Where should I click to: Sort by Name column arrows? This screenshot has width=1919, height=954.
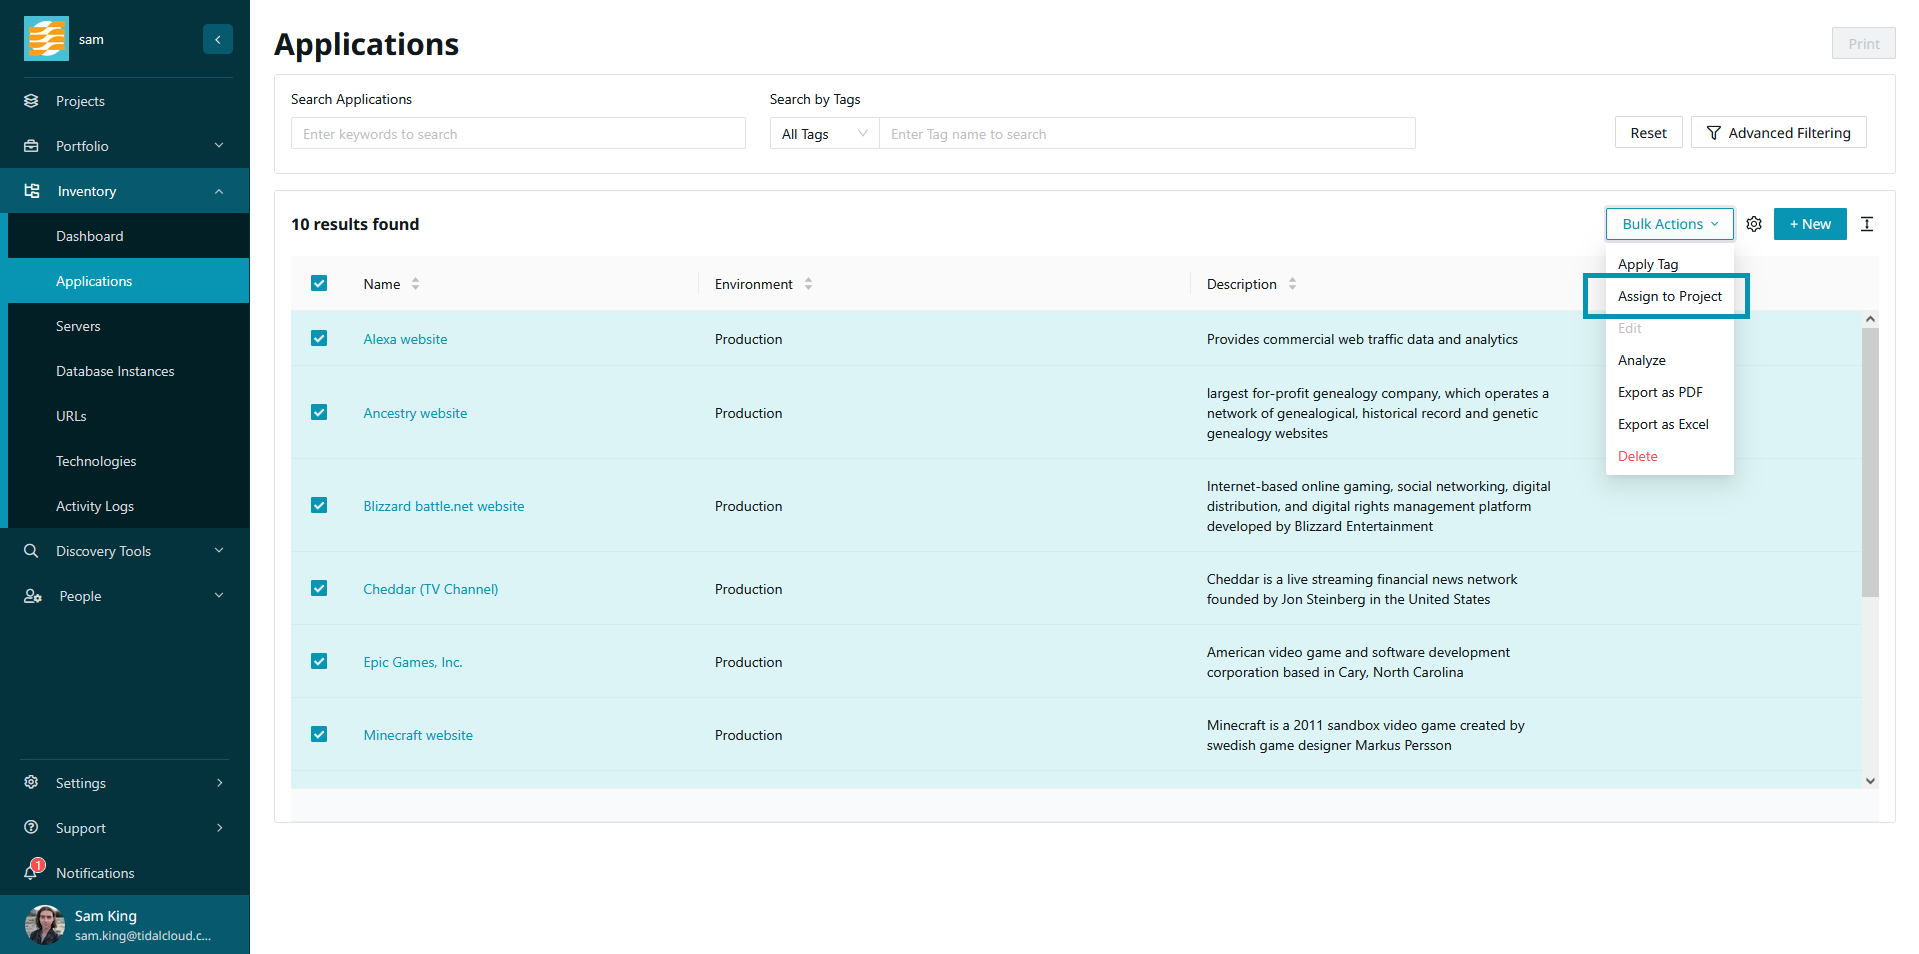pos(415,284)
